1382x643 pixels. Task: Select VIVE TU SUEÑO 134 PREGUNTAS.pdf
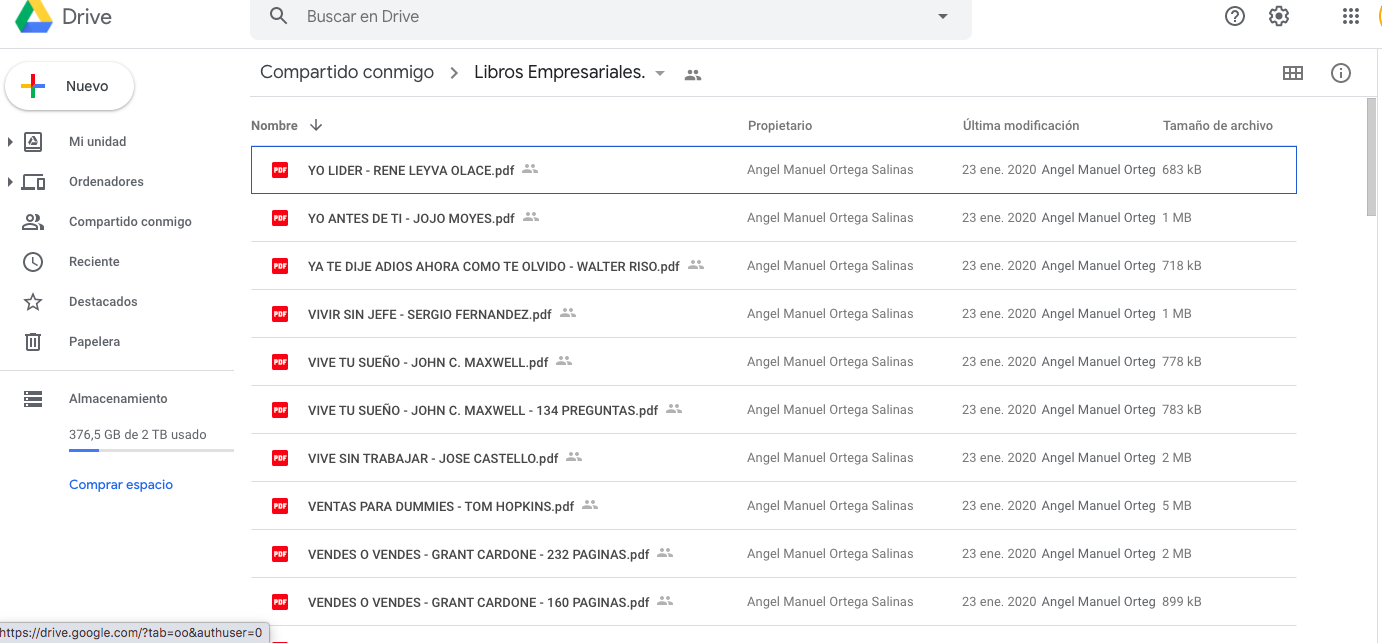(x=774, y=410)
